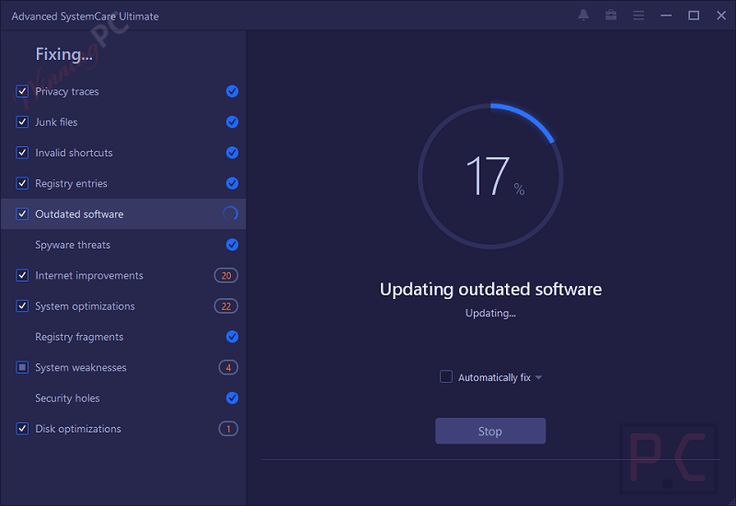Minimize the Advanced SystemCare window
Image resolution: width=736 pixels, height=506 pixels.
click(666, 15)
